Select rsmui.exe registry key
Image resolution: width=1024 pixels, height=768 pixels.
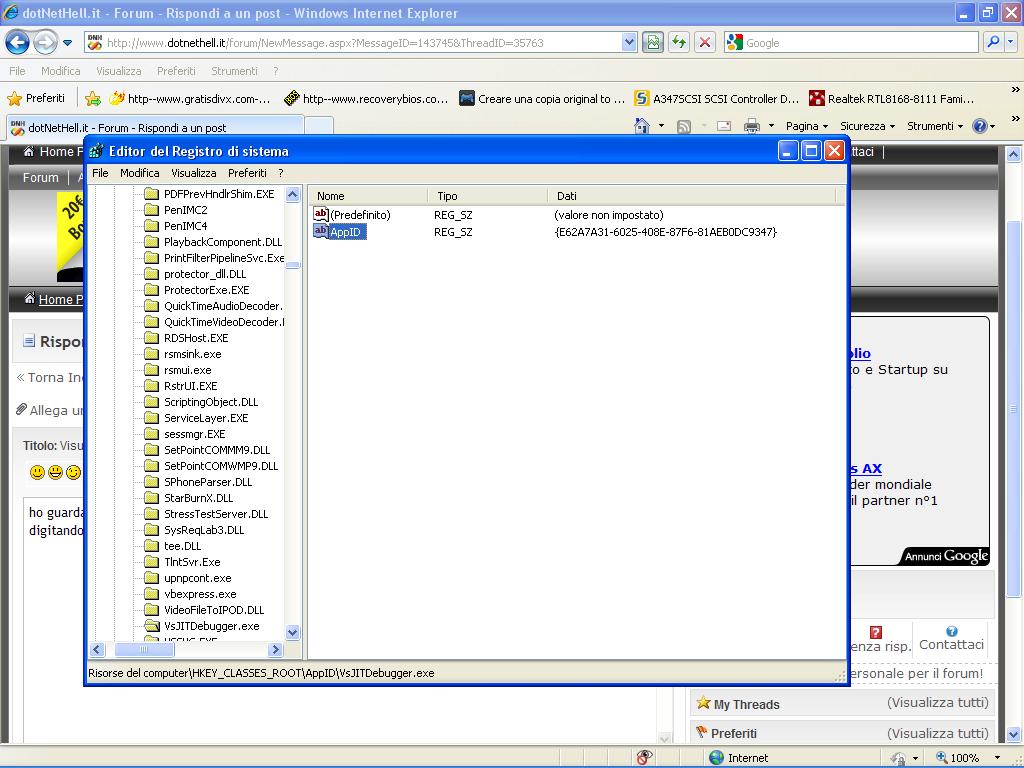(187, 370)
